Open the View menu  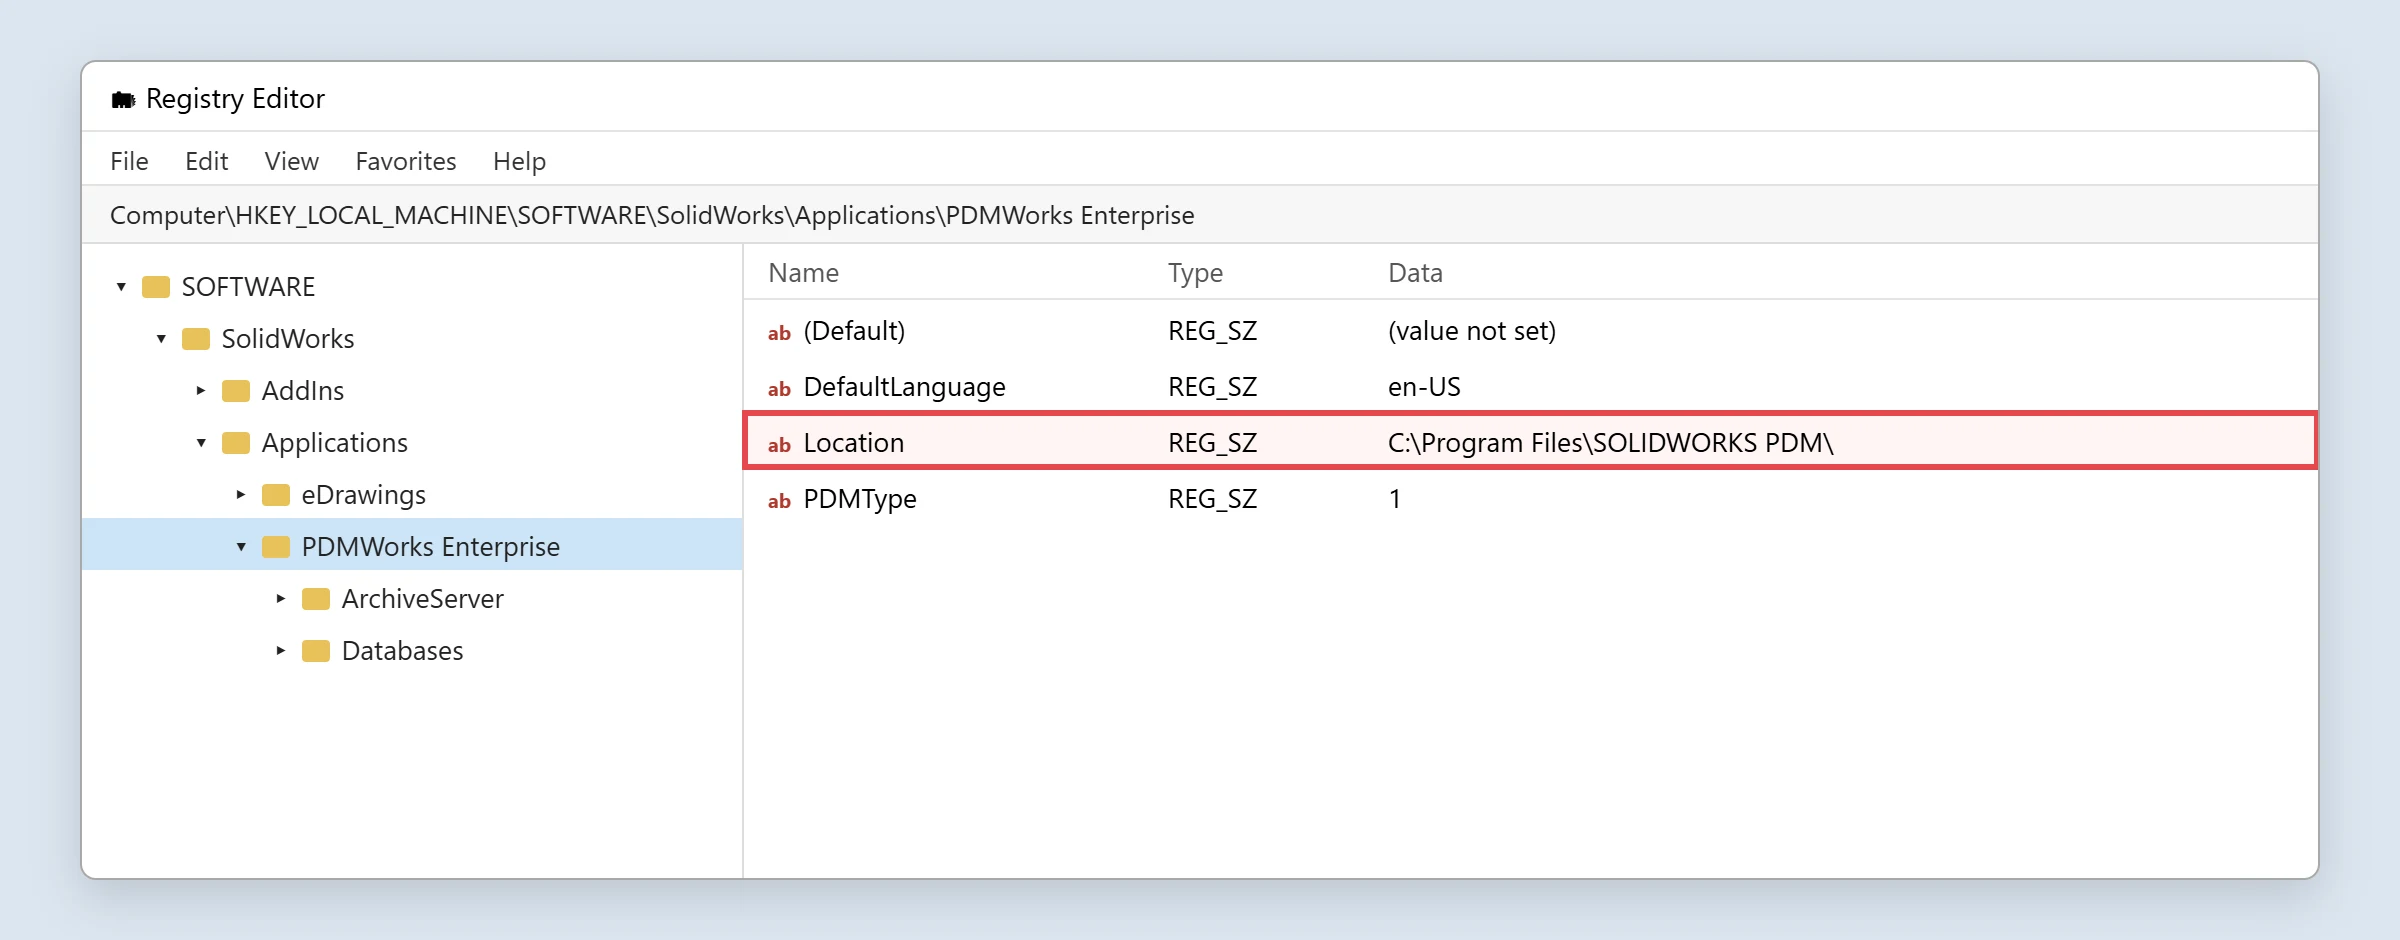292,161
